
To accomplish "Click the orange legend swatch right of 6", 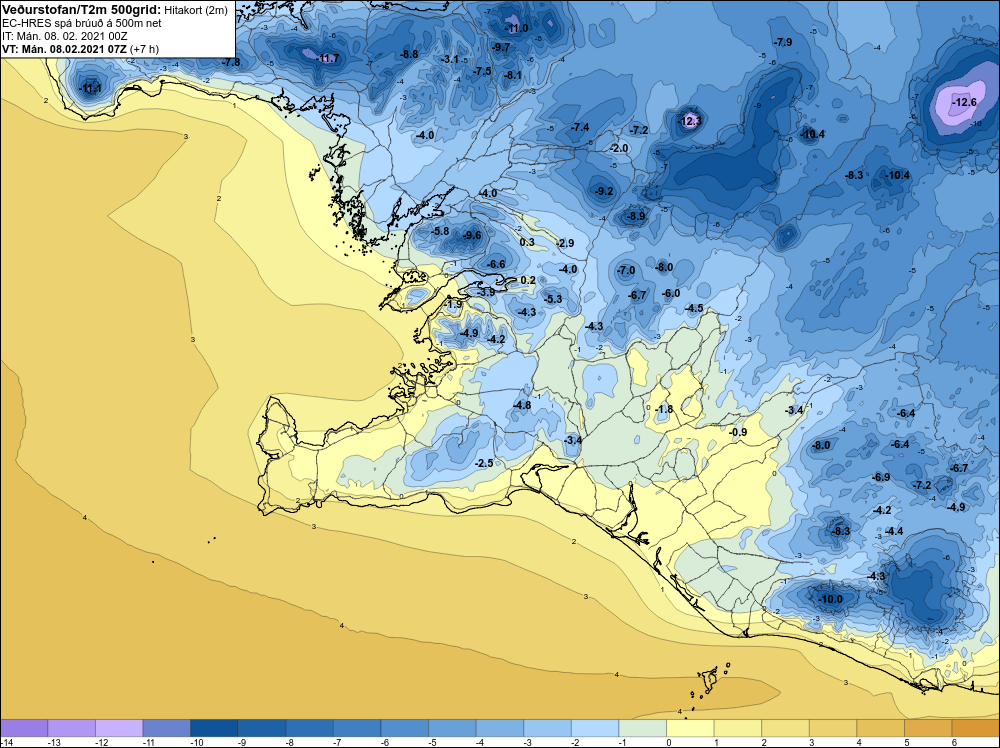I will (976, 728).
